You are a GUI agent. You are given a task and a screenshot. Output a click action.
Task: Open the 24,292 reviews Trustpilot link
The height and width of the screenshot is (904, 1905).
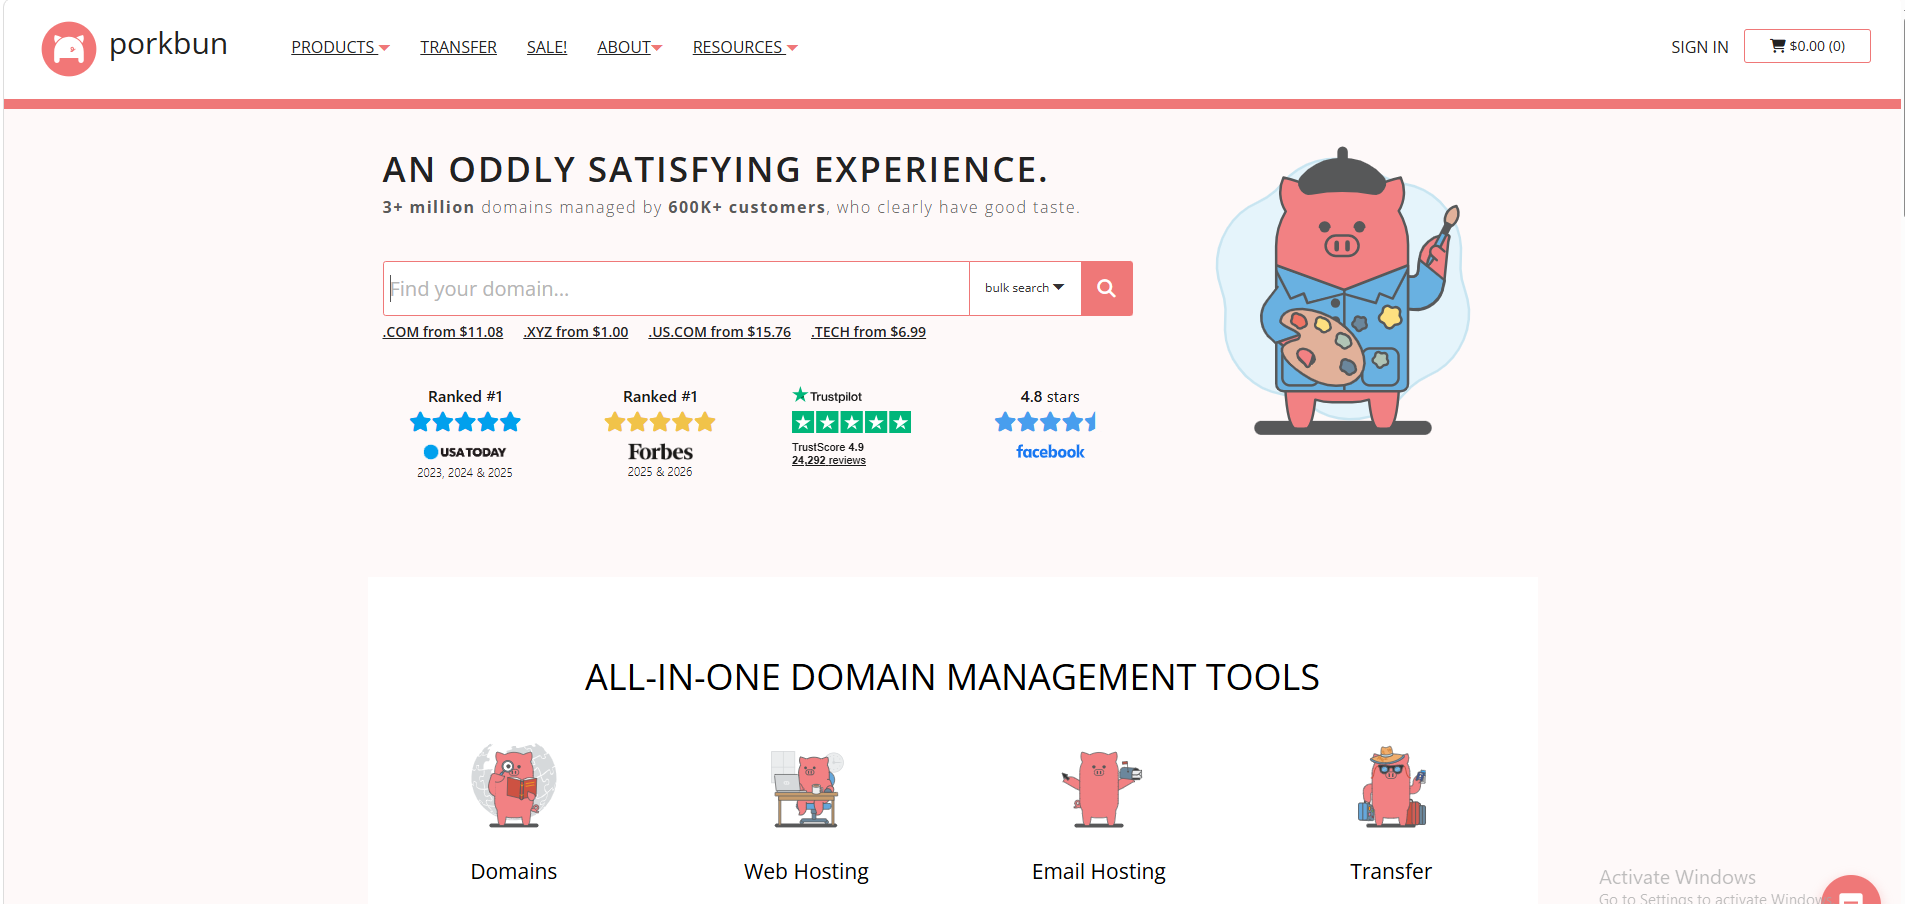829,461
